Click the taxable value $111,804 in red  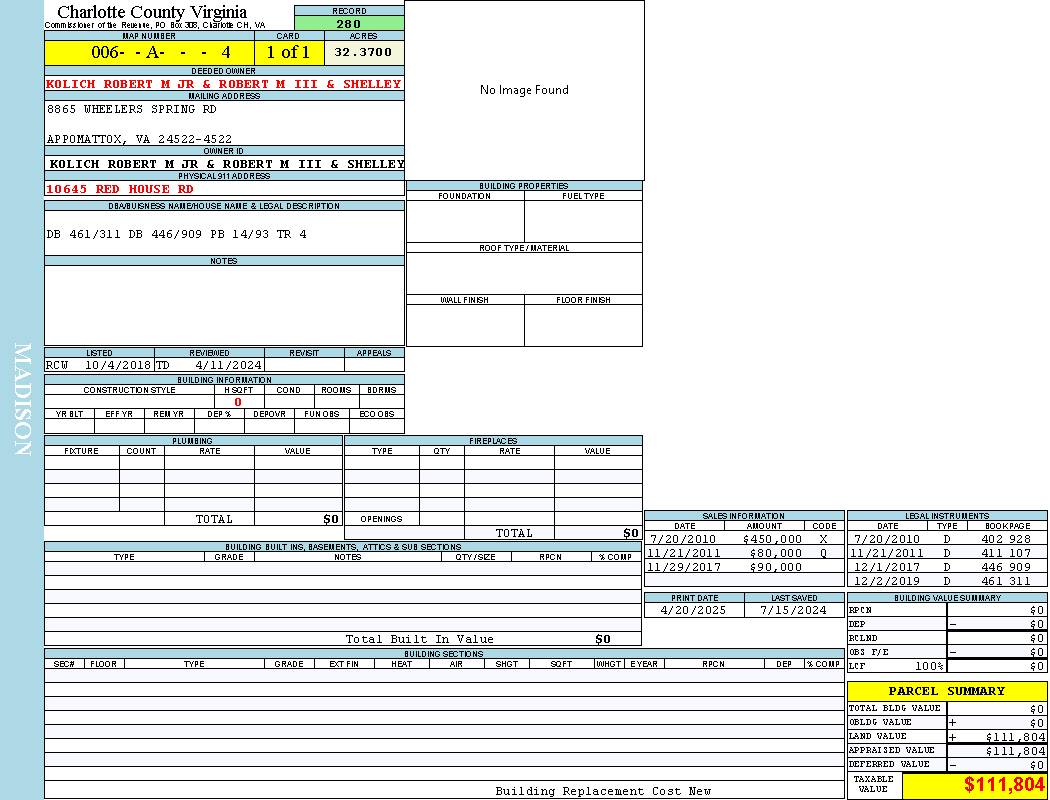1003,786
